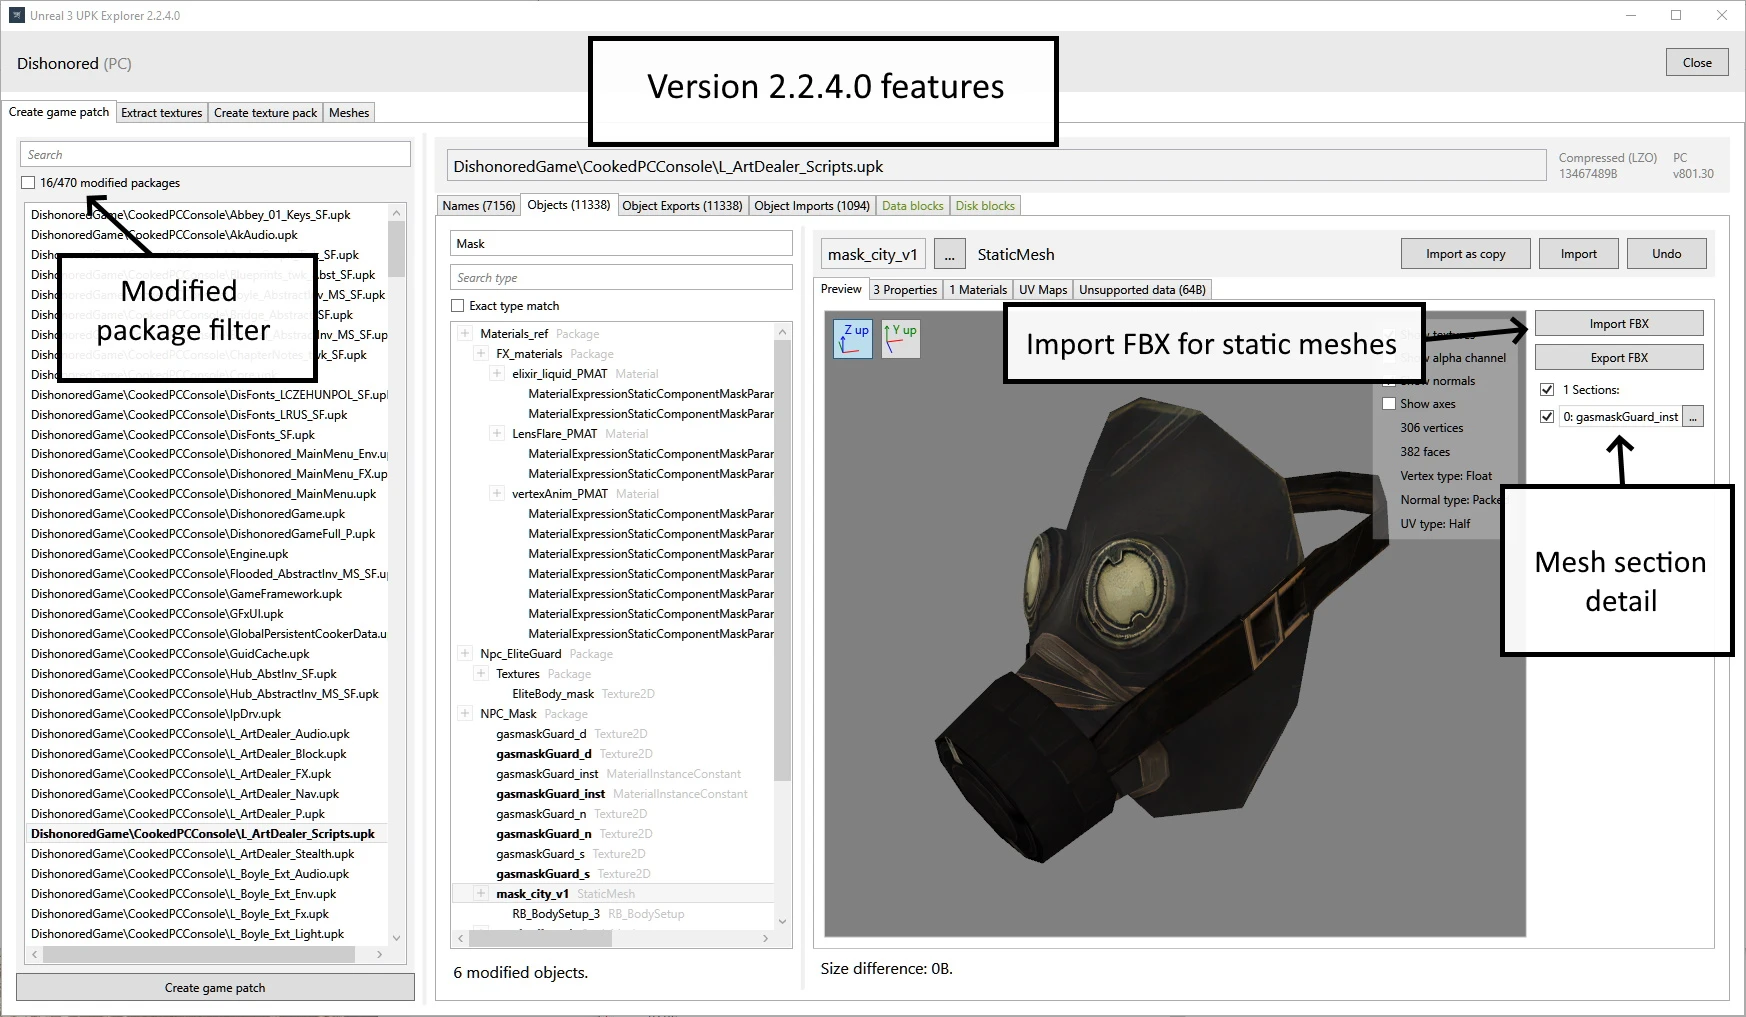Click the package list scroll-down arrow
This screenshot has width=1746, height=1017.
pyautogui.click(x=397, y=937)
